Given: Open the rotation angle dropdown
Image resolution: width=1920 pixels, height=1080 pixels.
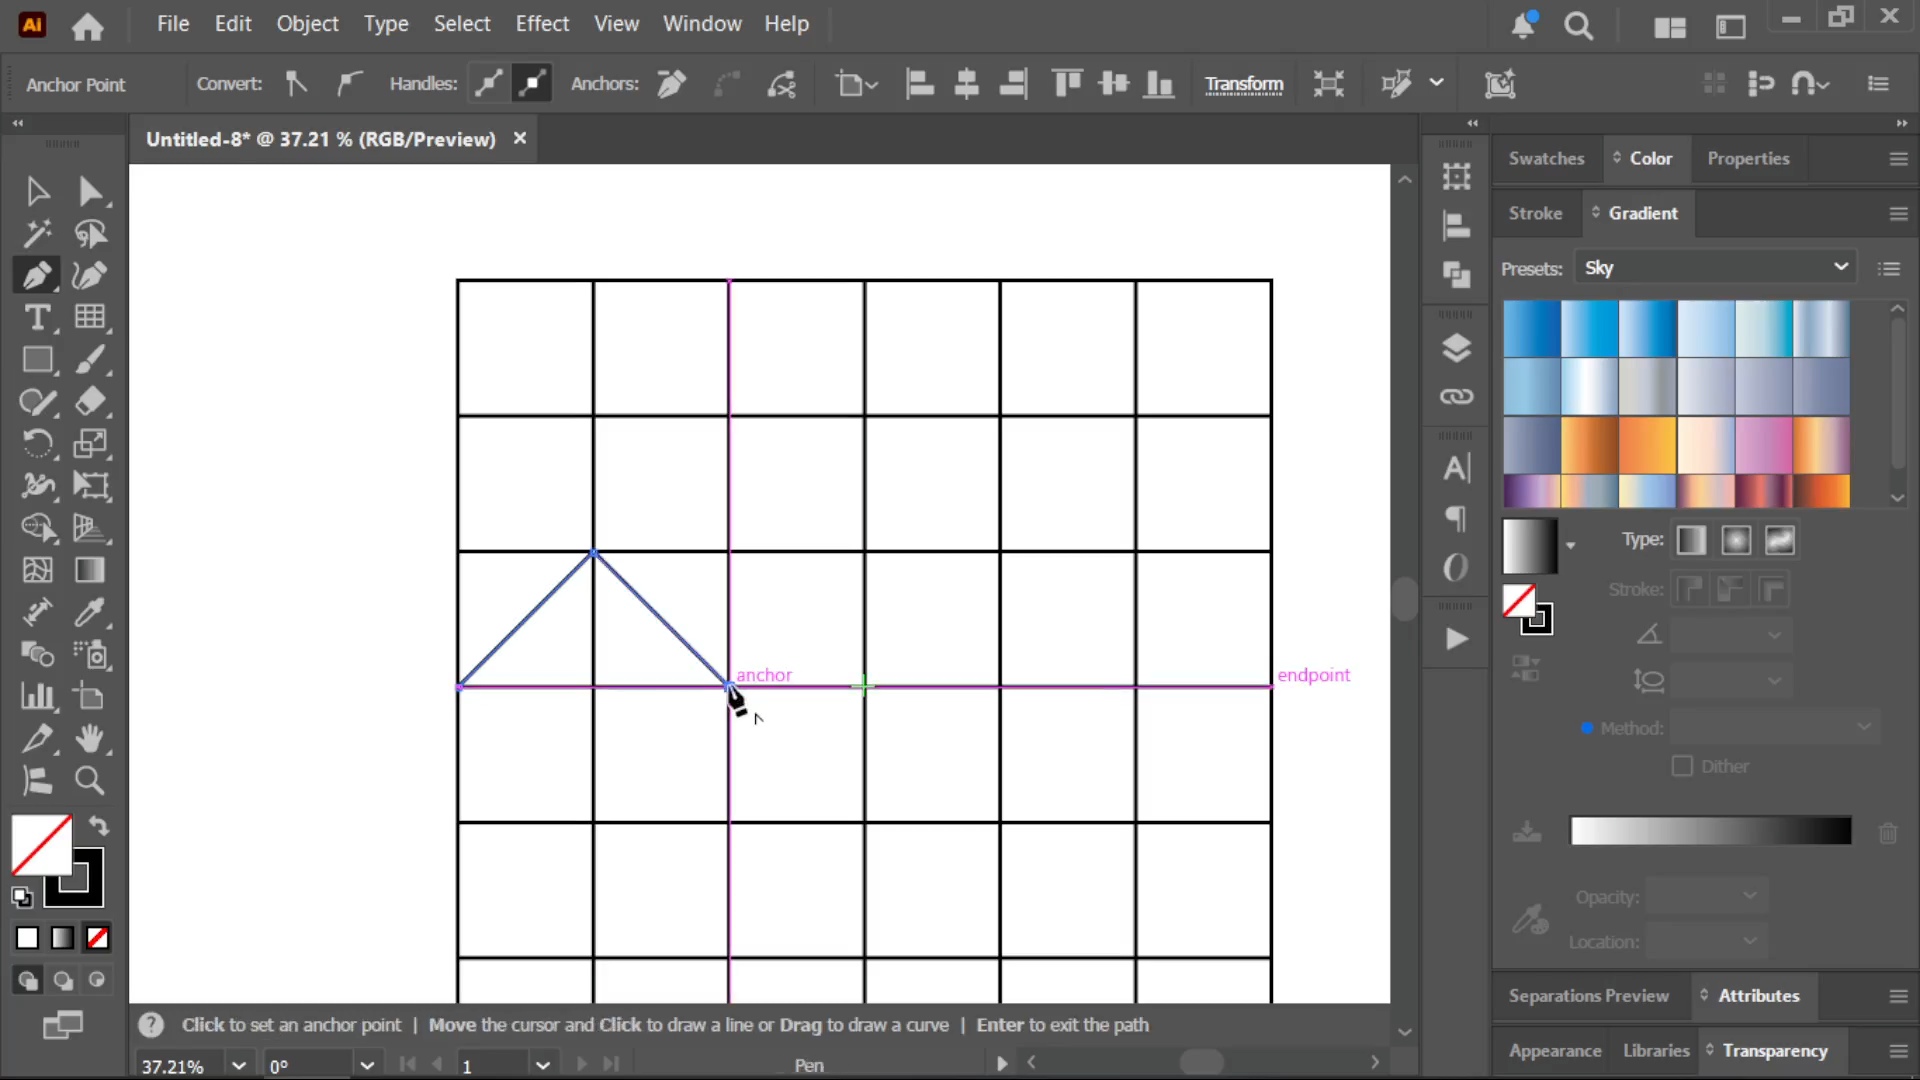Looking at the screenshot, I should (366, 1065).
